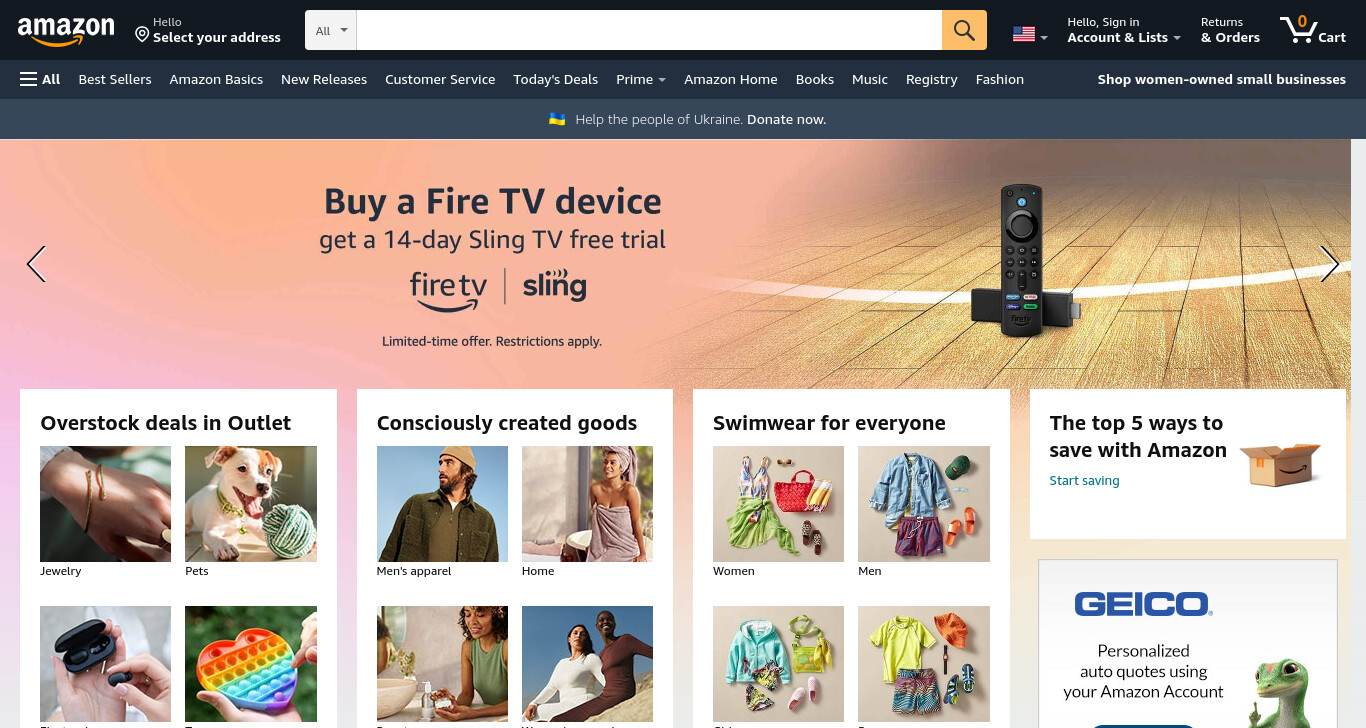The width and height of the screenshot is (1366, 728).
Task: Open the hamburger All menu
Action: pyautogui.click(x=40, y=79)
